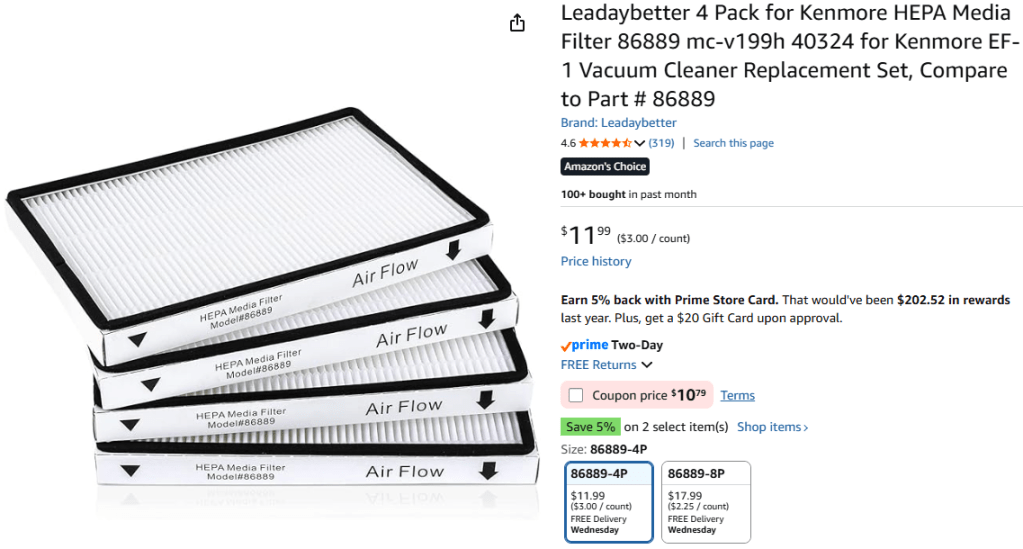Click the 4.6 rating number
The width and height of the screenshot is (1023, 549).
point(568,143)
